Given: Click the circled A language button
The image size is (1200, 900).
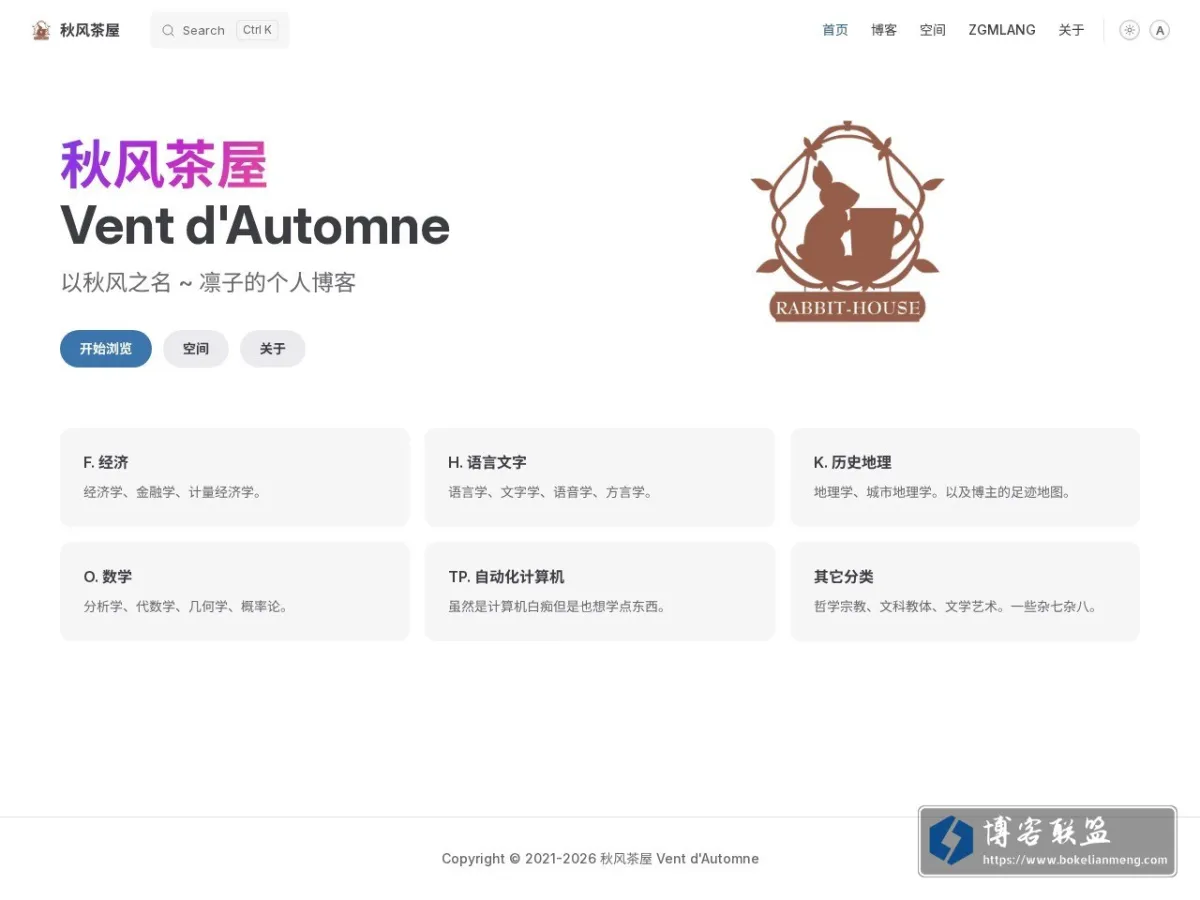Looking at the screenshot, I should click(x=1159, y=30).
